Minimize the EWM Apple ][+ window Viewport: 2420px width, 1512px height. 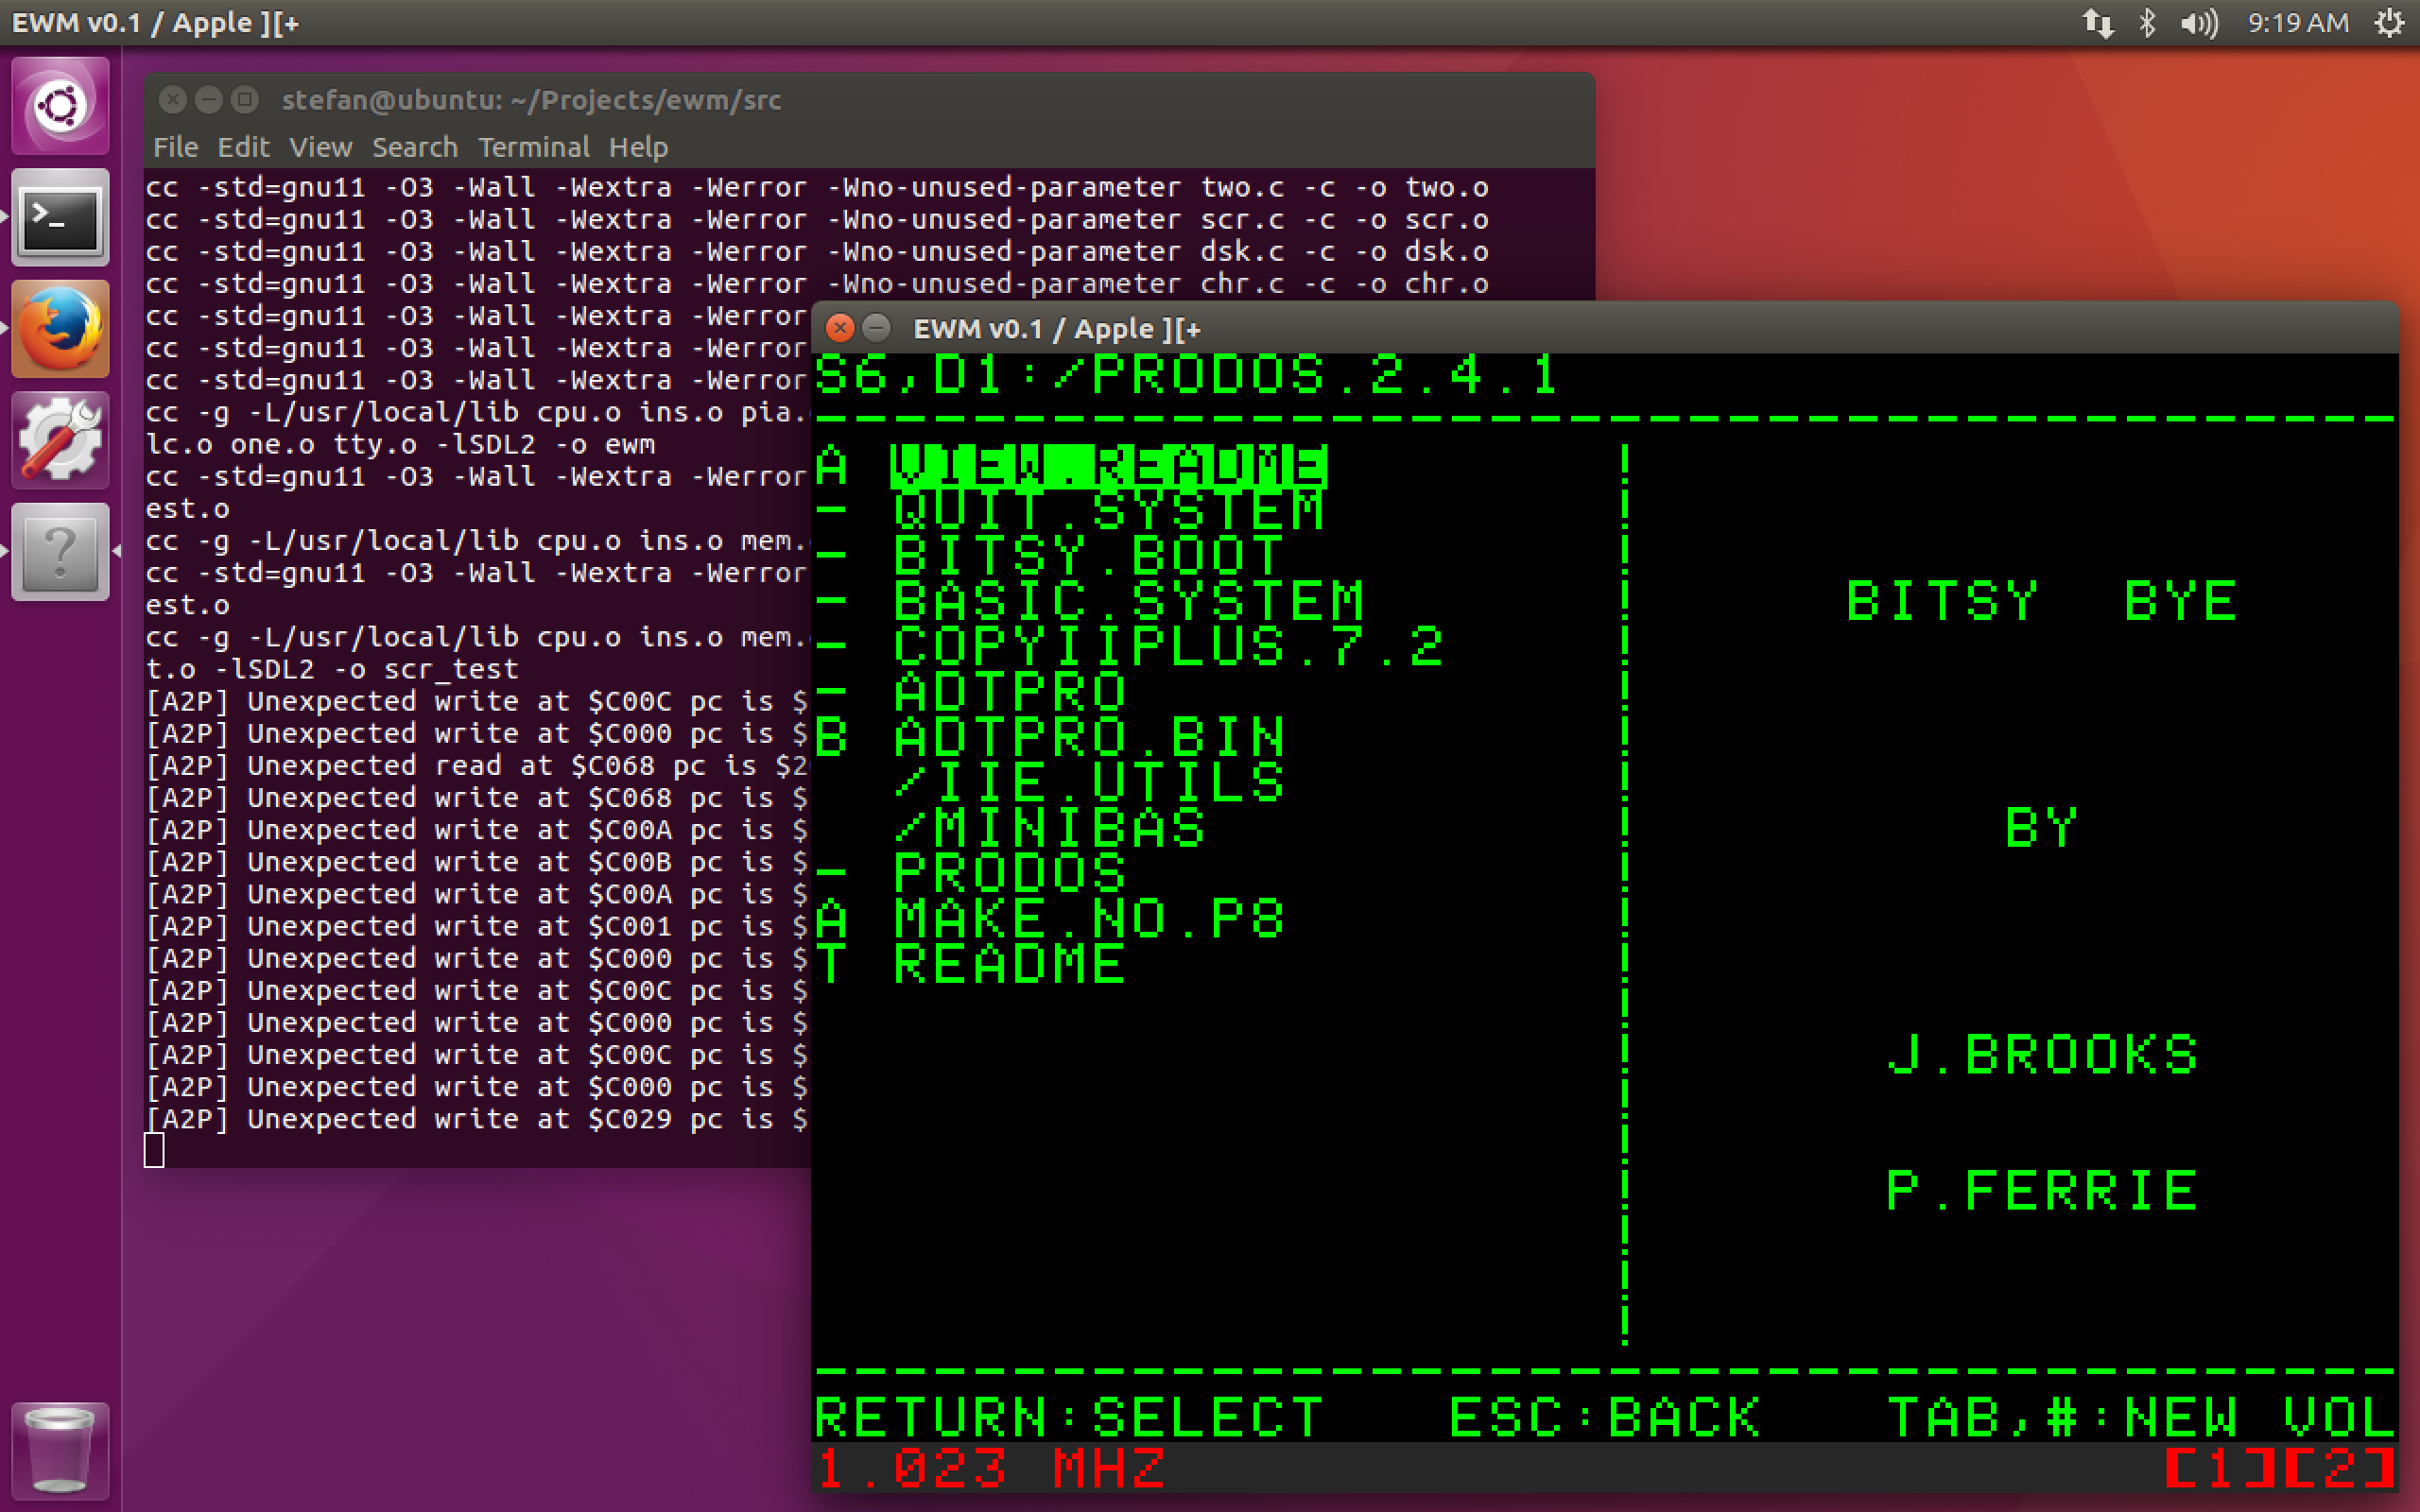[876, 328]
